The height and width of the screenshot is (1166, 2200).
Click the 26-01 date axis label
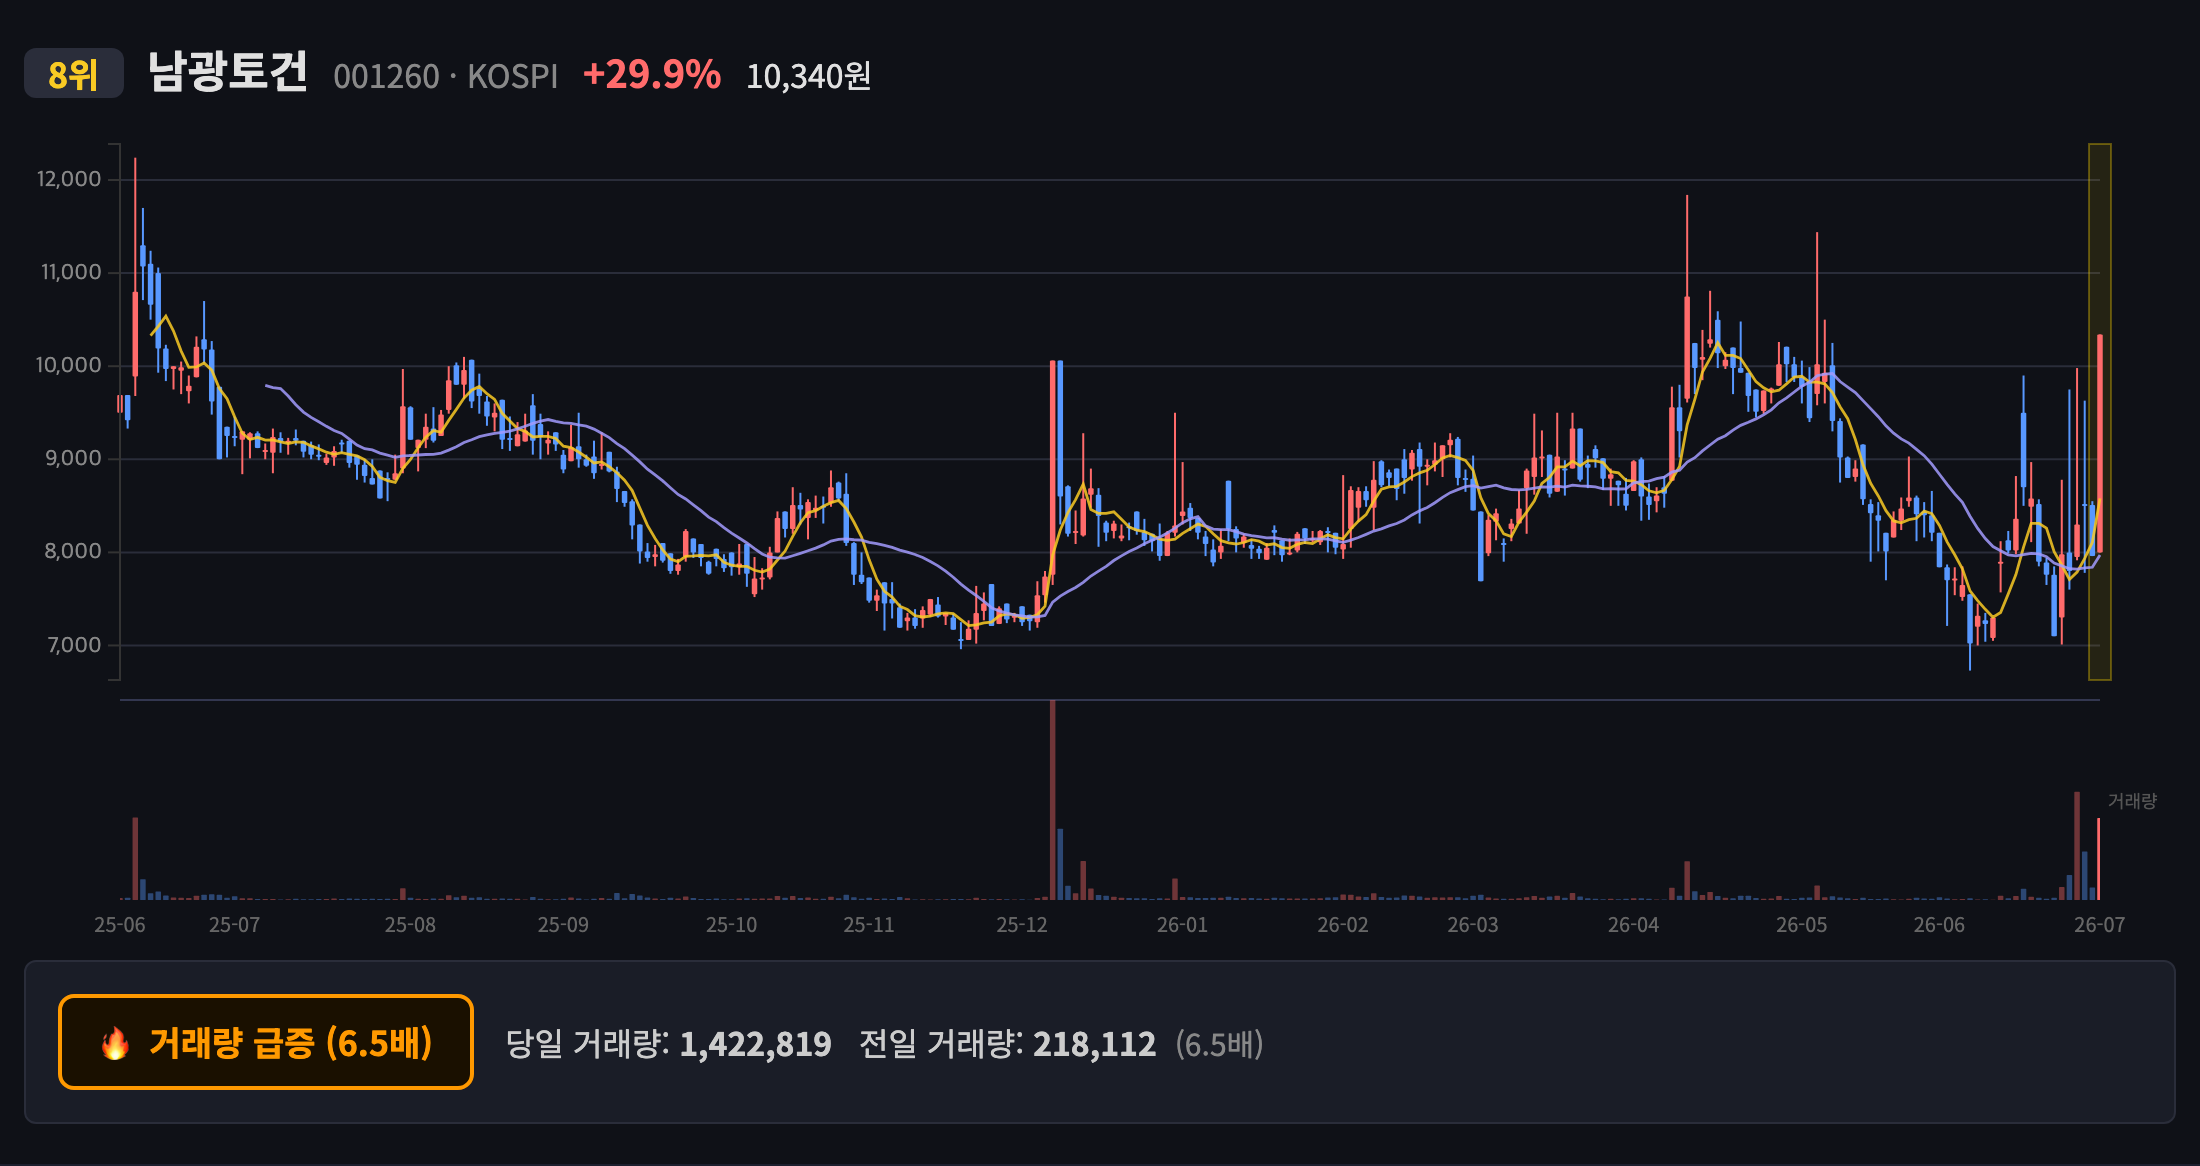click(1182, 925)
